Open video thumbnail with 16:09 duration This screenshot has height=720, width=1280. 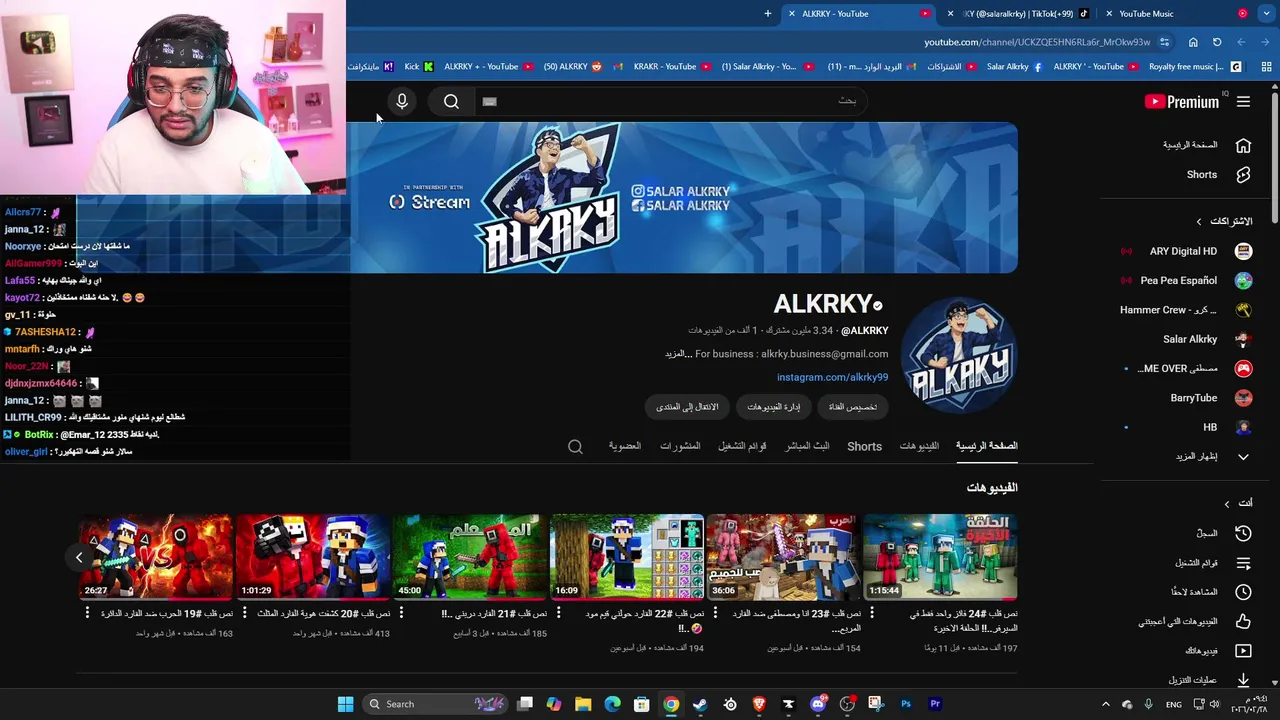click(x=627, y=557)
